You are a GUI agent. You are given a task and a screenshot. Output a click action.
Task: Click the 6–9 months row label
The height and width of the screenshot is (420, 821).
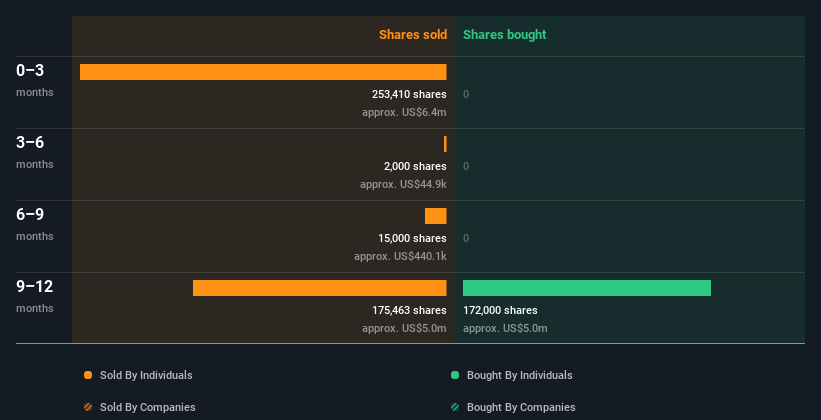[x=35, y=224]
